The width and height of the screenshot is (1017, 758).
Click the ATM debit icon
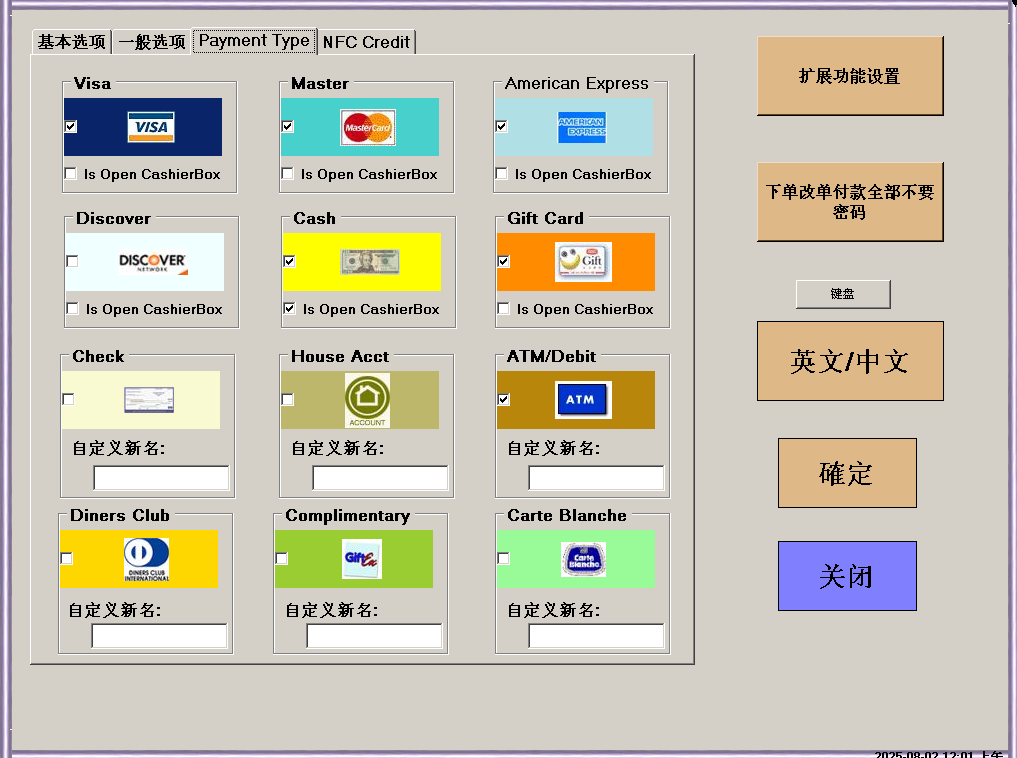pos(582,399)
